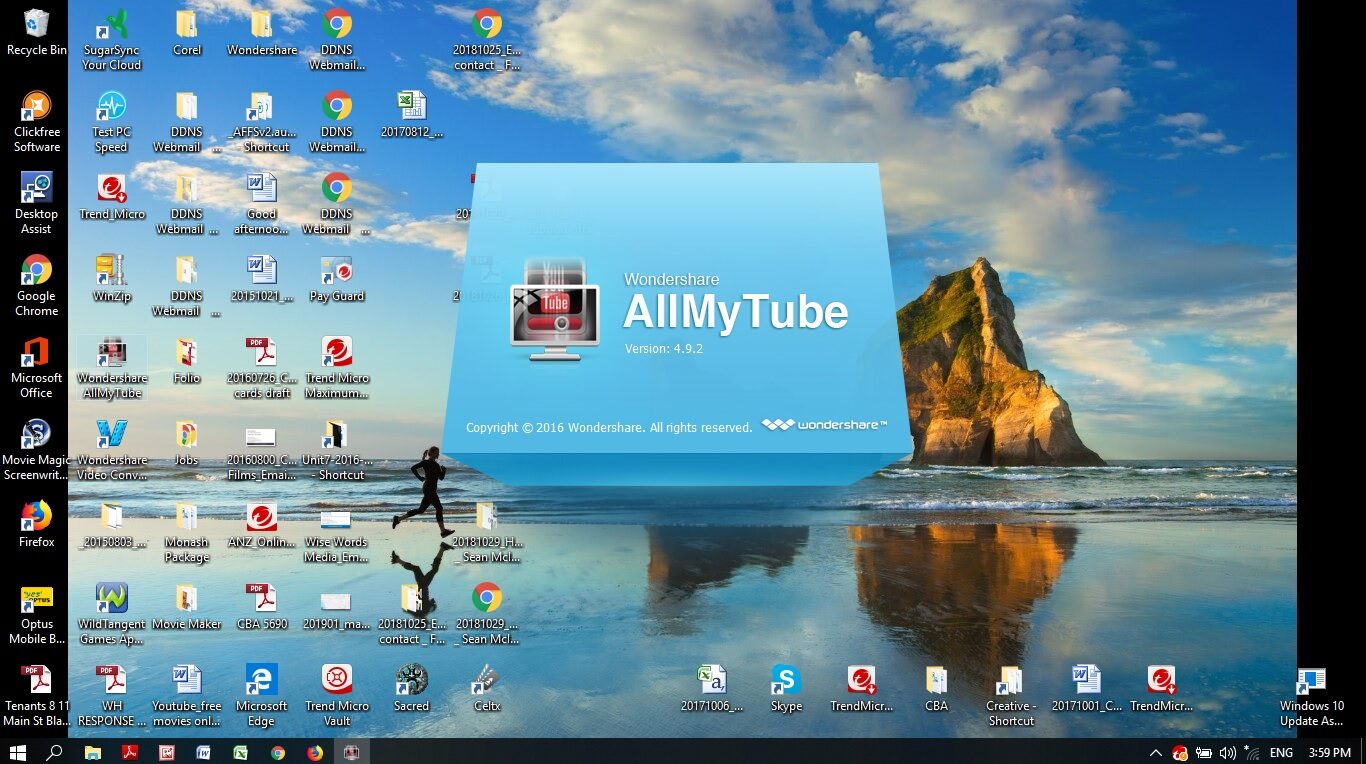This screenshot has height=764, width=1366.
Task: Open the Jobs folder
Action: [187, 443]
